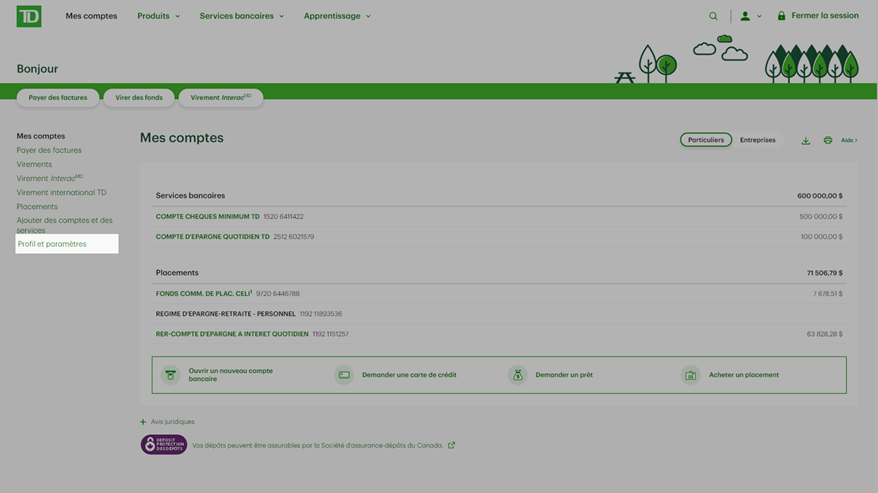Click the Services bancaires section heading

(x=190, y=196)
